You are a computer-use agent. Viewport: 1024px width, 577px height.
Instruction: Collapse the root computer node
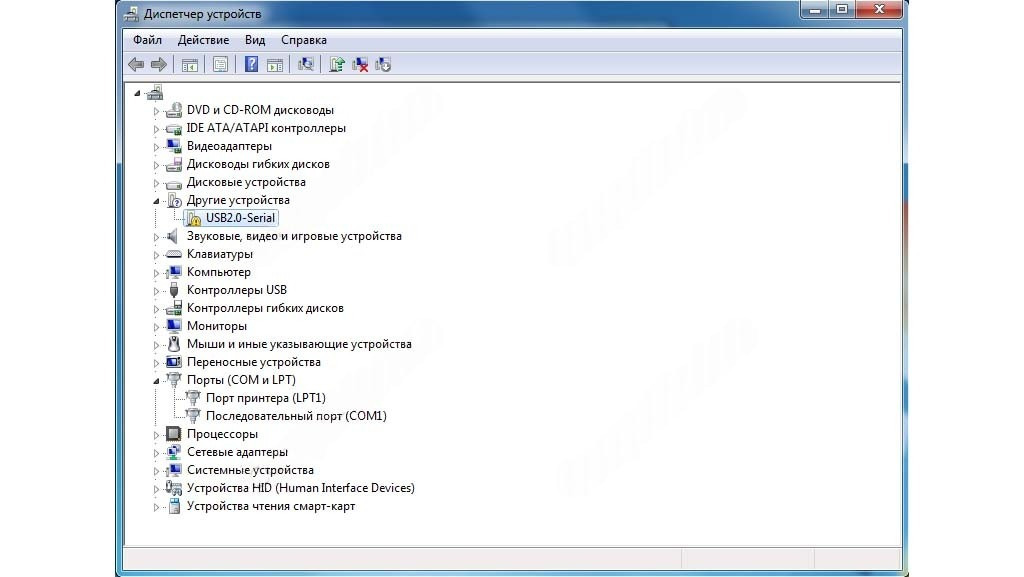point(138,93)
